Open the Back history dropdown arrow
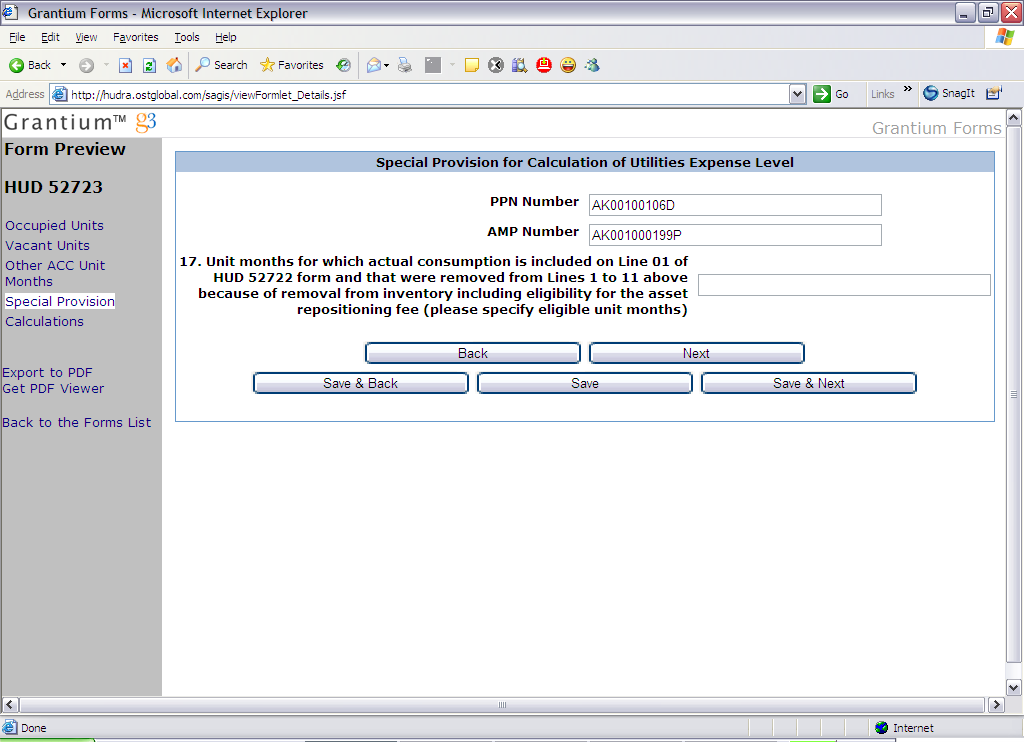 [x=63, y=65]
